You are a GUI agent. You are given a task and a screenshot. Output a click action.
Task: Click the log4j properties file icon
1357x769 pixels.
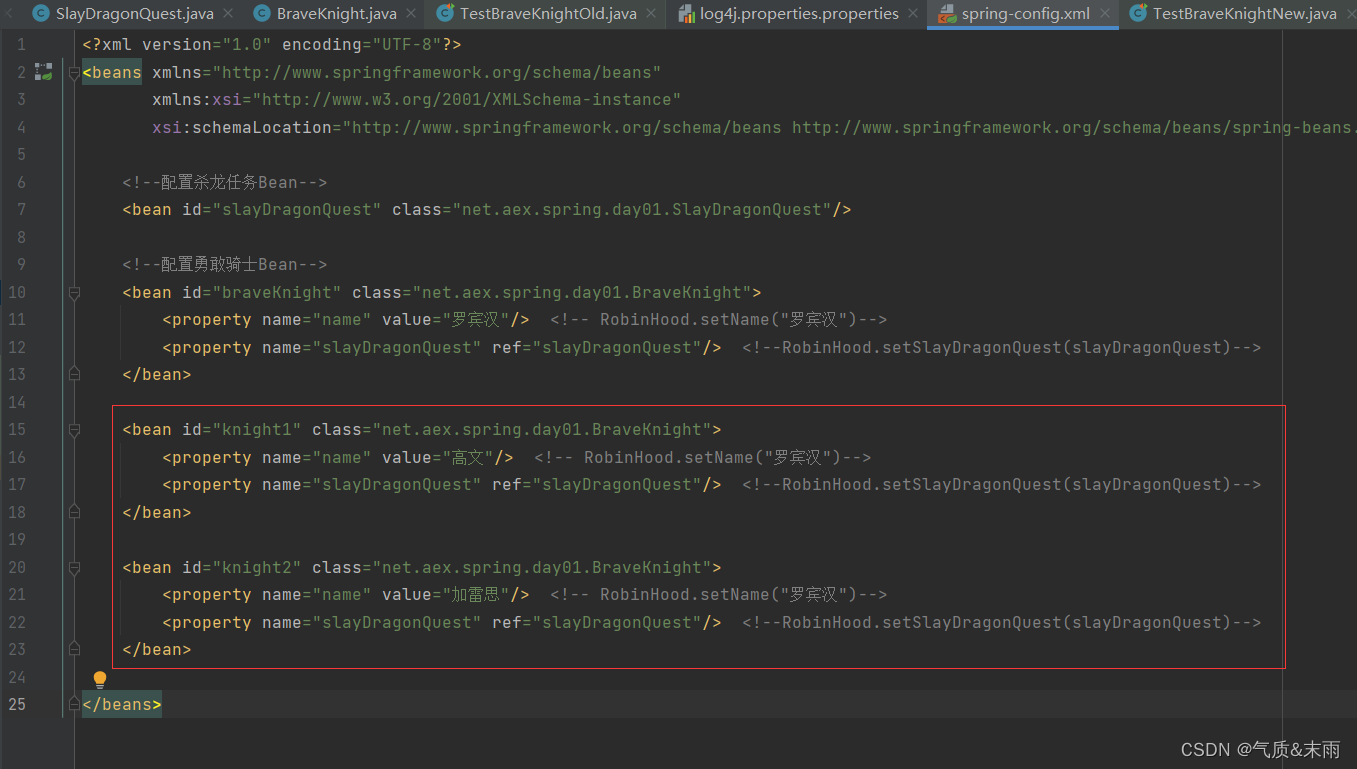click(686, 14)
